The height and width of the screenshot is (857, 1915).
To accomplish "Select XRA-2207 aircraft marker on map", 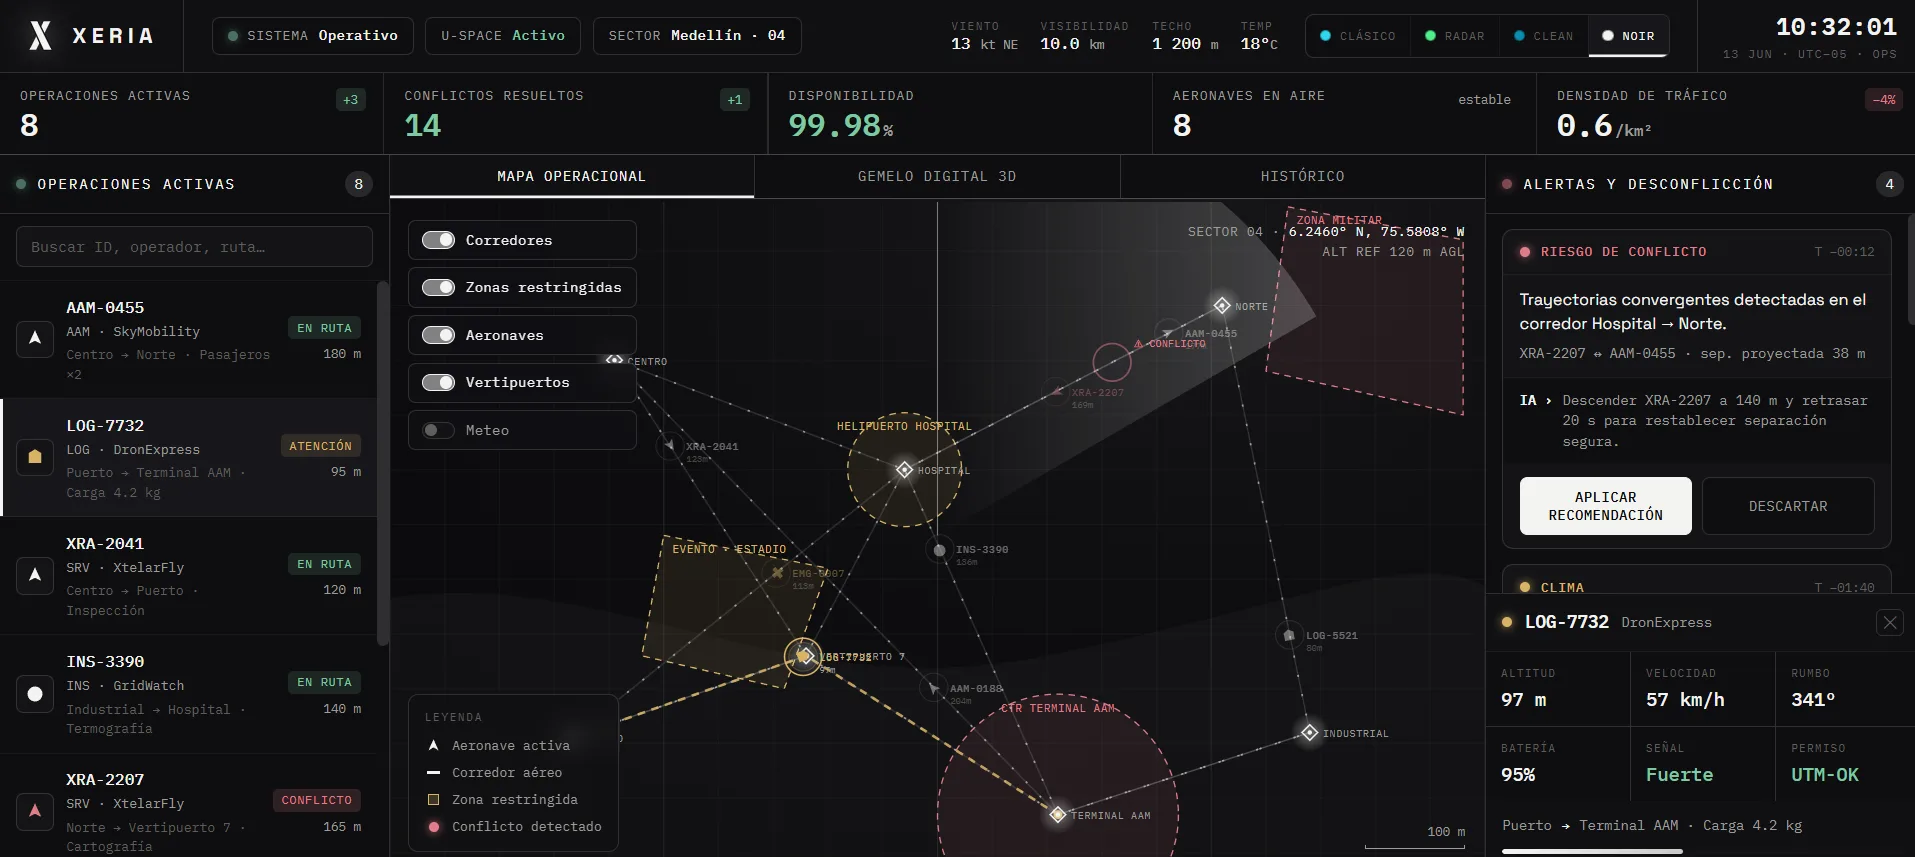I will [1054, 392].
